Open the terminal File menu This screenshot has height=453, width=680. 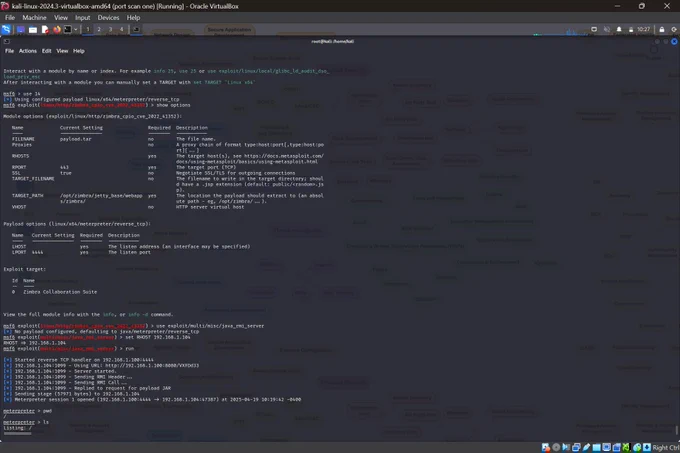point(9,51)
